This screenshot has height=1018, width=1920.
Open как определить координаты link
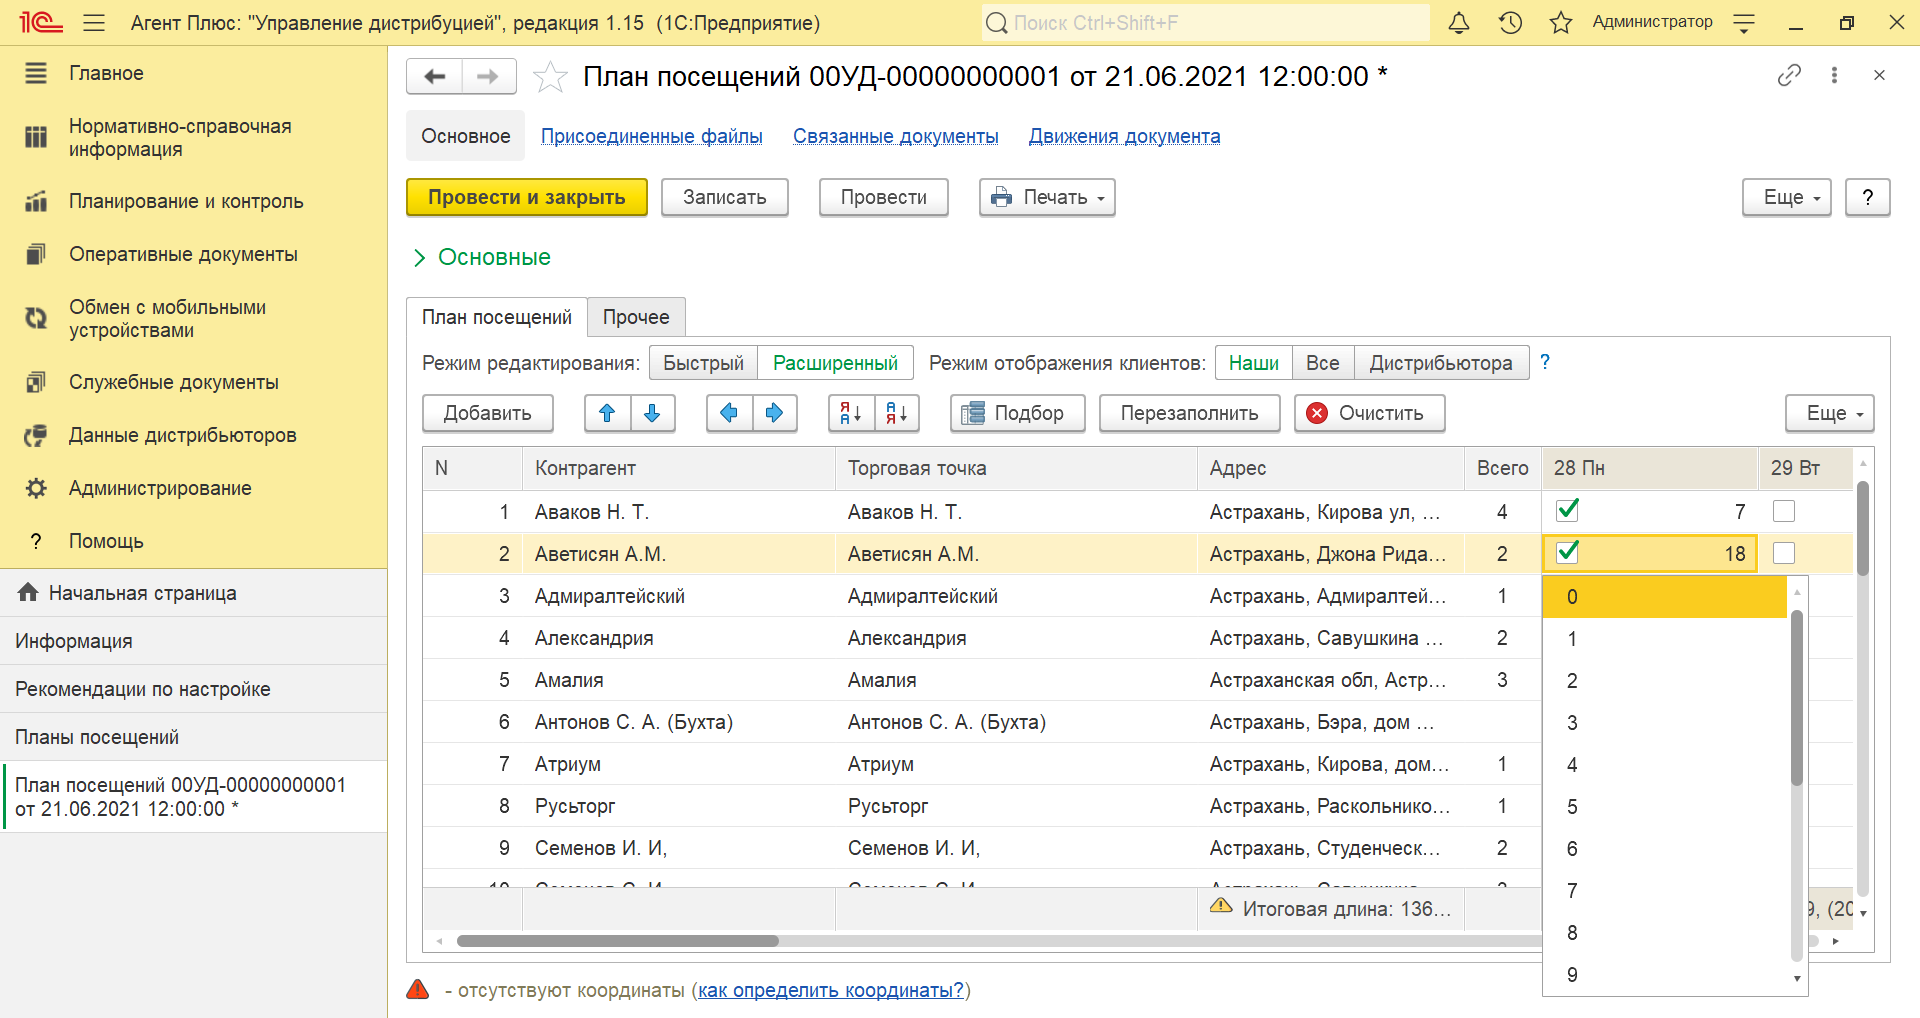pyautogui.click(x=831, y=990)
